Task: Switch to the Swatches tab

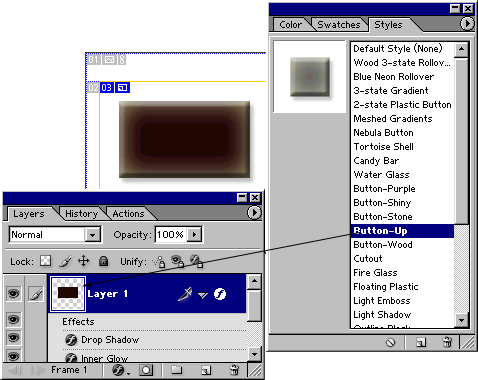Action: coord(339,25)
